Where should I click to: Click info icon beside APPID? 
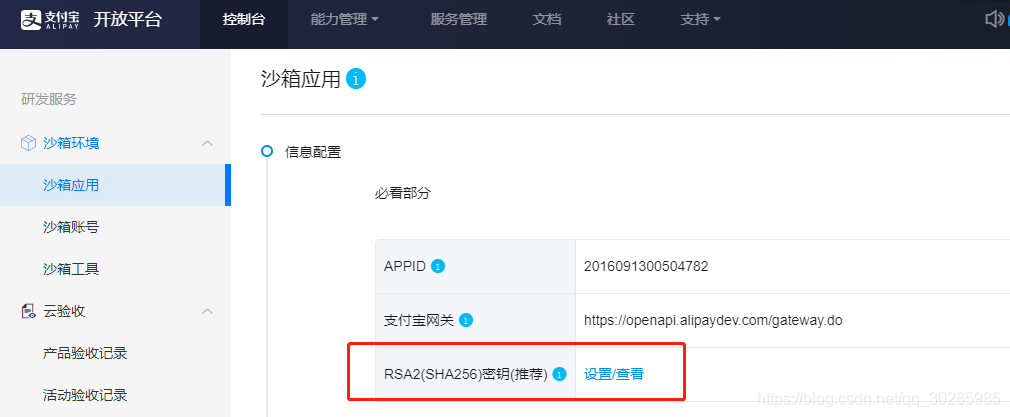click(438, 266)
